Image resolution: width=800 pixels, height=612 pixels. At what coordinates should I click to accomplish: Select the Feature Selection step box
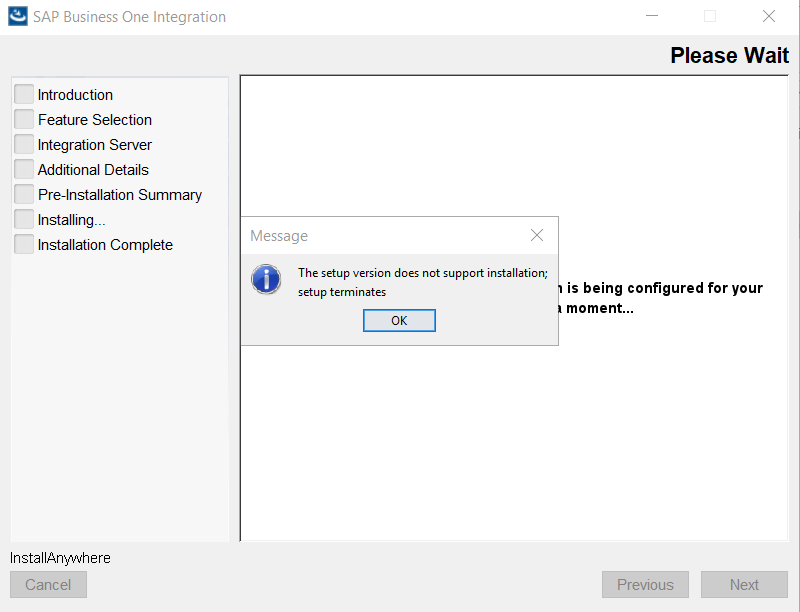point(24,119)
